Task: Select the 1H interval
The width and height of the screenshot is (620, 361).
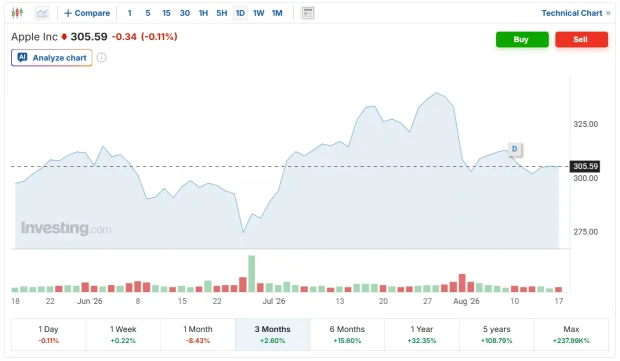Action: coord(203,13)
